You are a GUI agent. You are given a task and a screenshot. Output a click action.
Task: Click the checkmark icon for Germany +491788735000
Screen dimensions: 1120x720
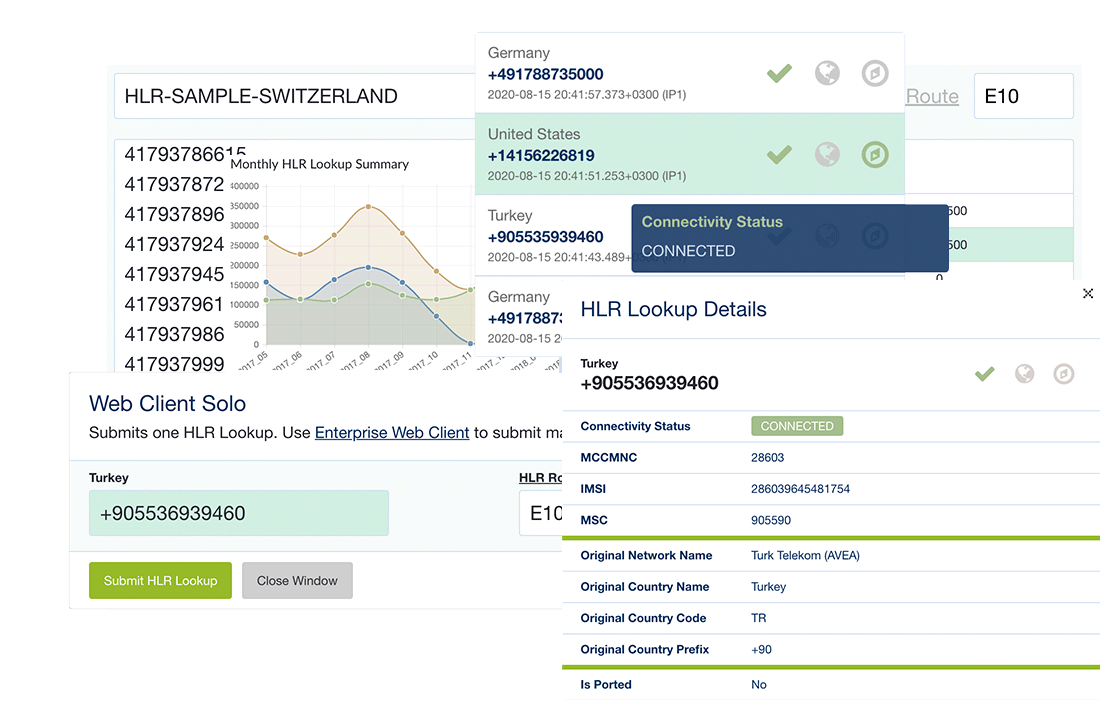coord(779,73)
